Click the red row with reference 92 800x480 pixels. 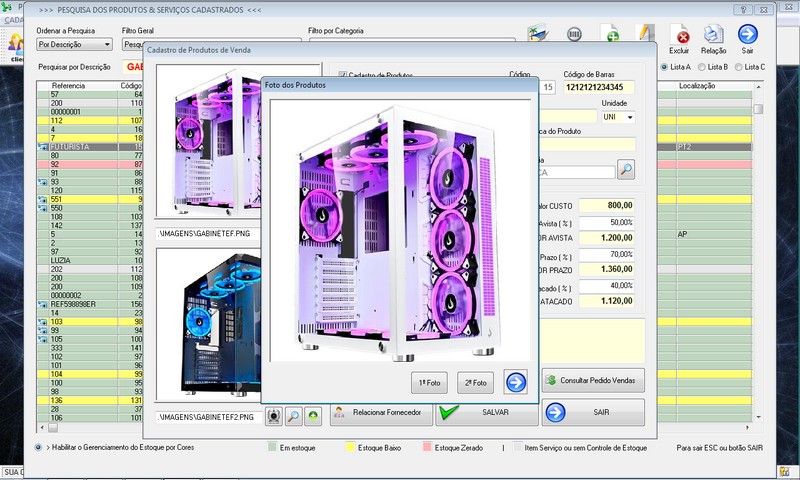click(90, 164)
